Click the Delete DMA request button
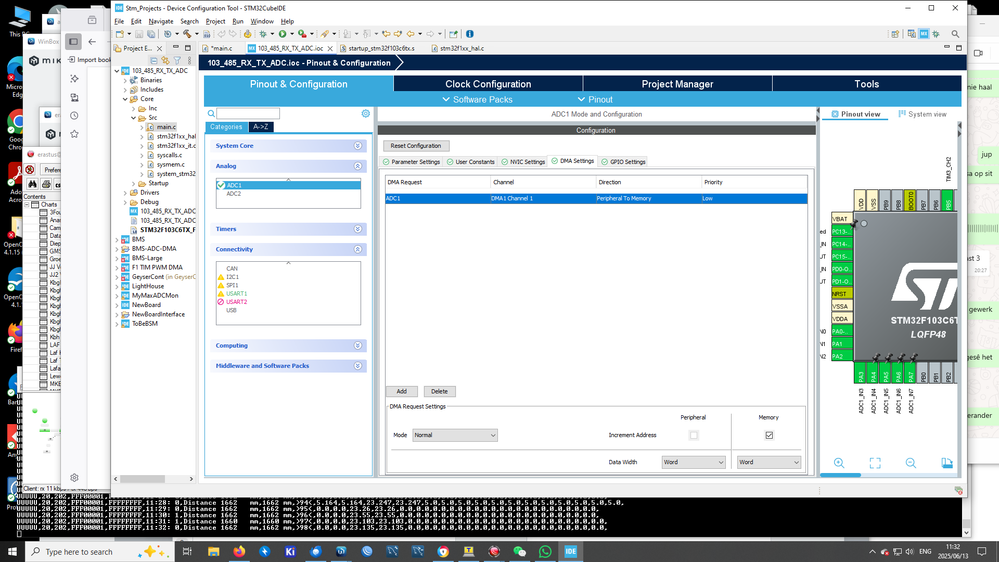Image resolution: width=999 pixels, height=562 pixels. [x=439, y=391]
